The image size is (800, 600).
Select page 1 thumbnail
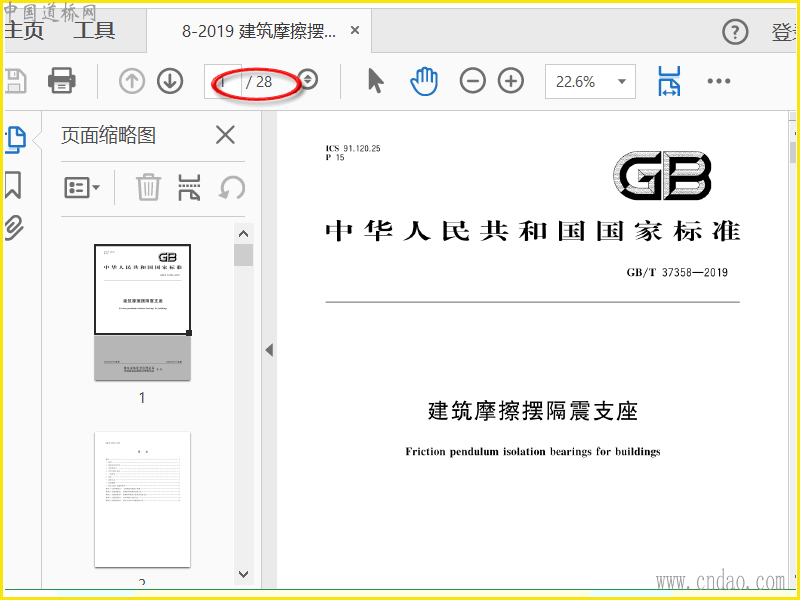[x=142, y=312]
